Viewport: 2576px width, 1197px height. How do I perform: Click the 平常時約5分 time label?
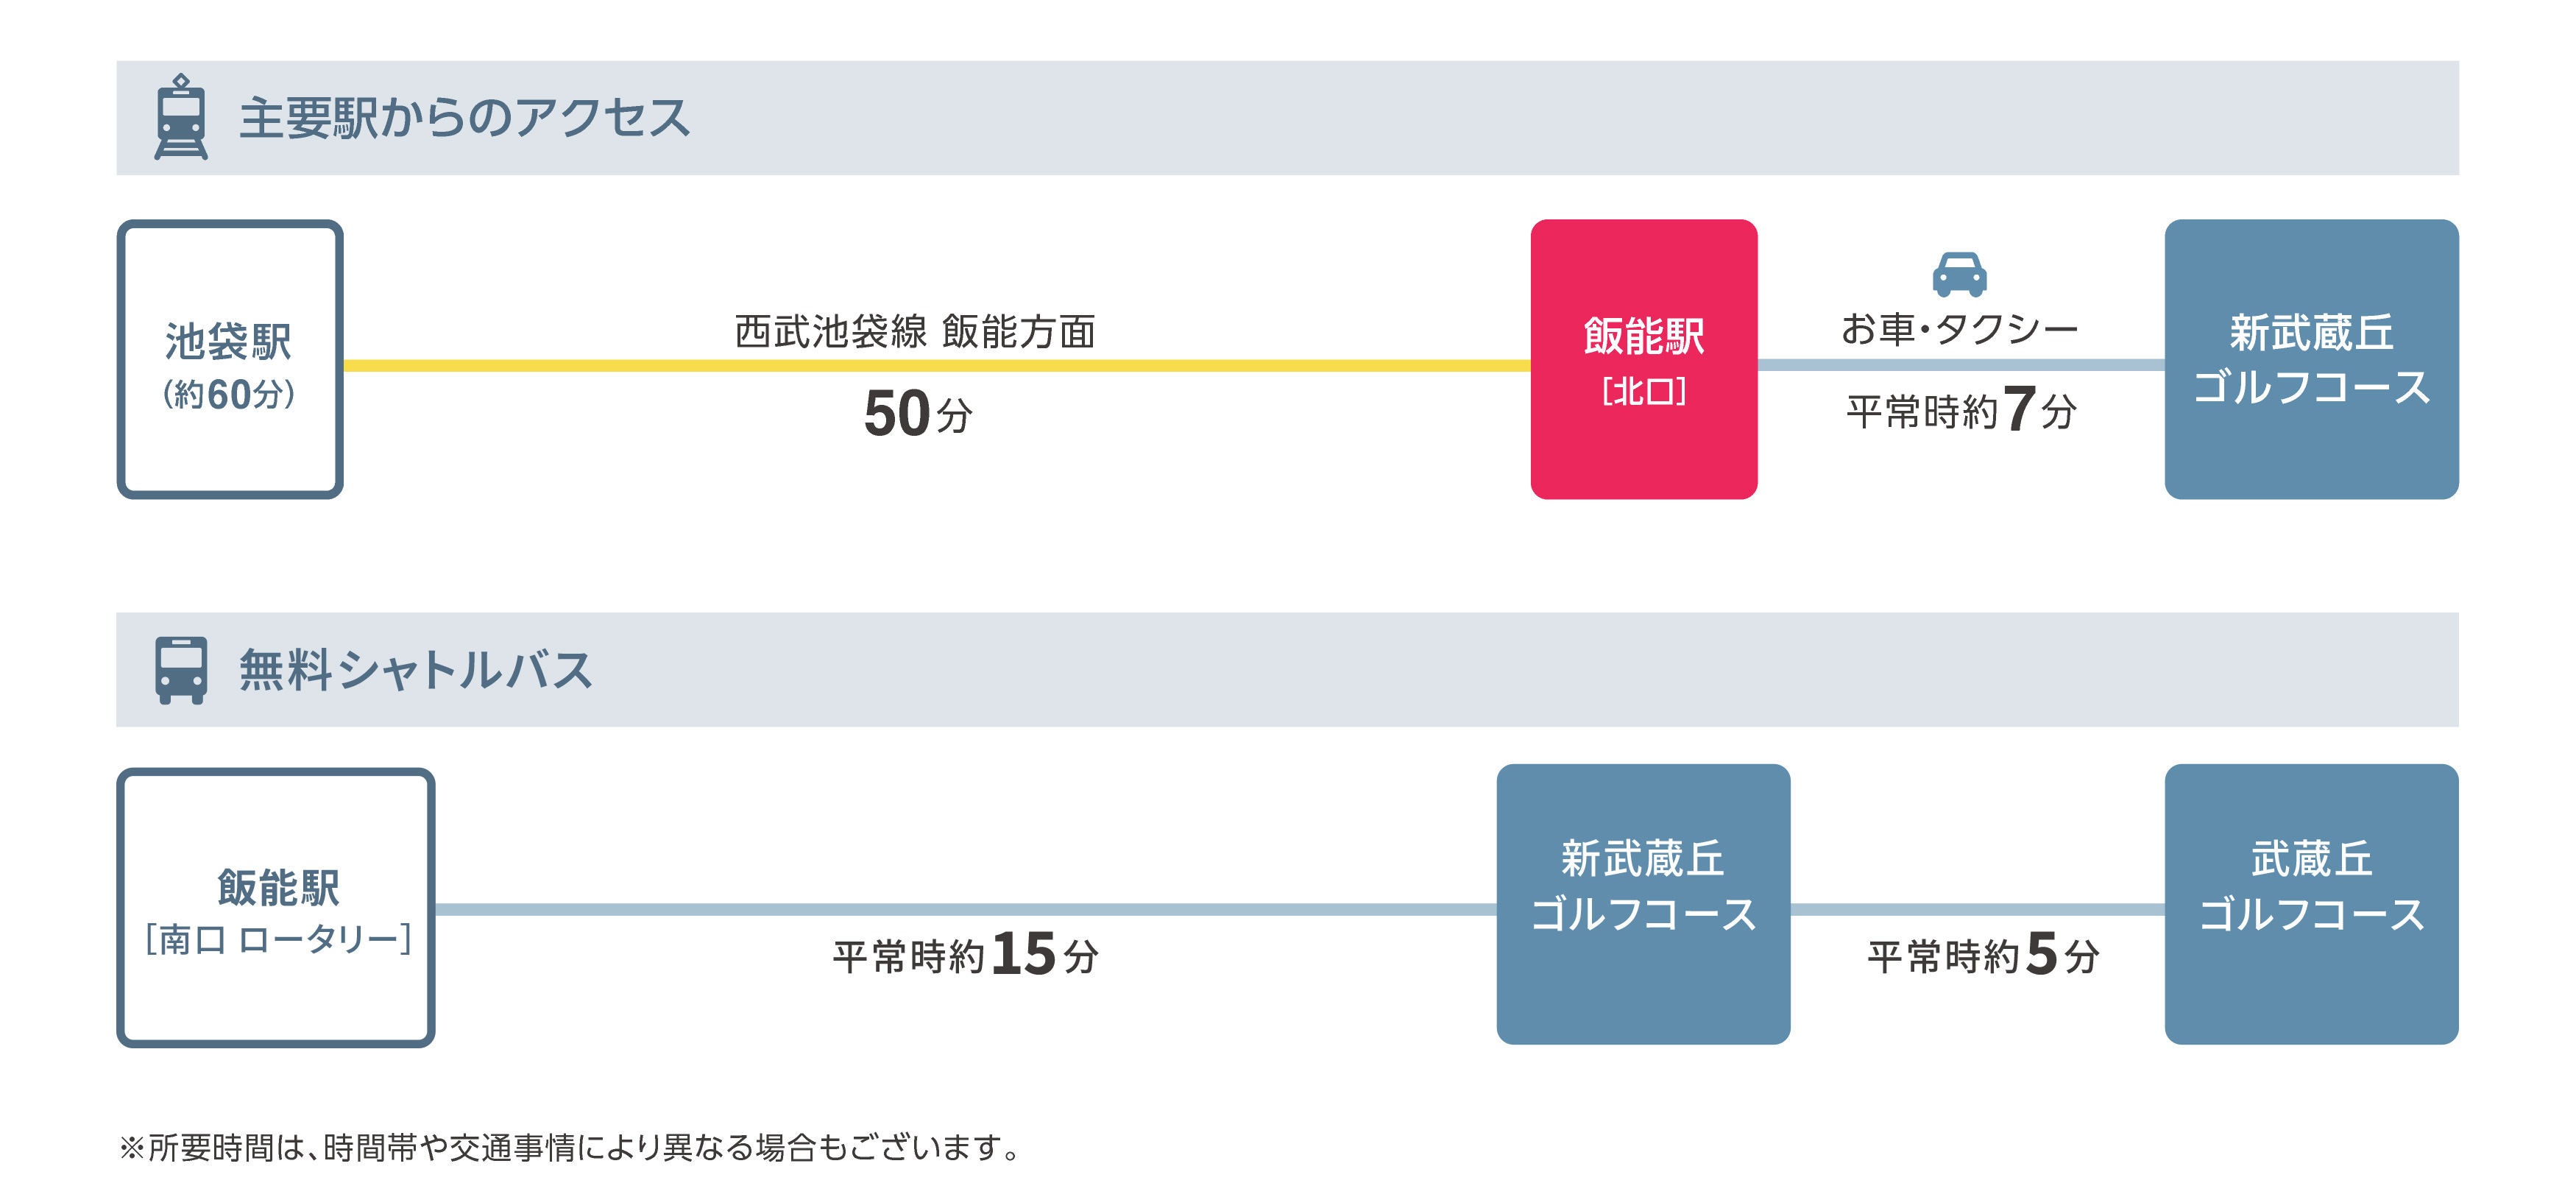(1983, 954)
